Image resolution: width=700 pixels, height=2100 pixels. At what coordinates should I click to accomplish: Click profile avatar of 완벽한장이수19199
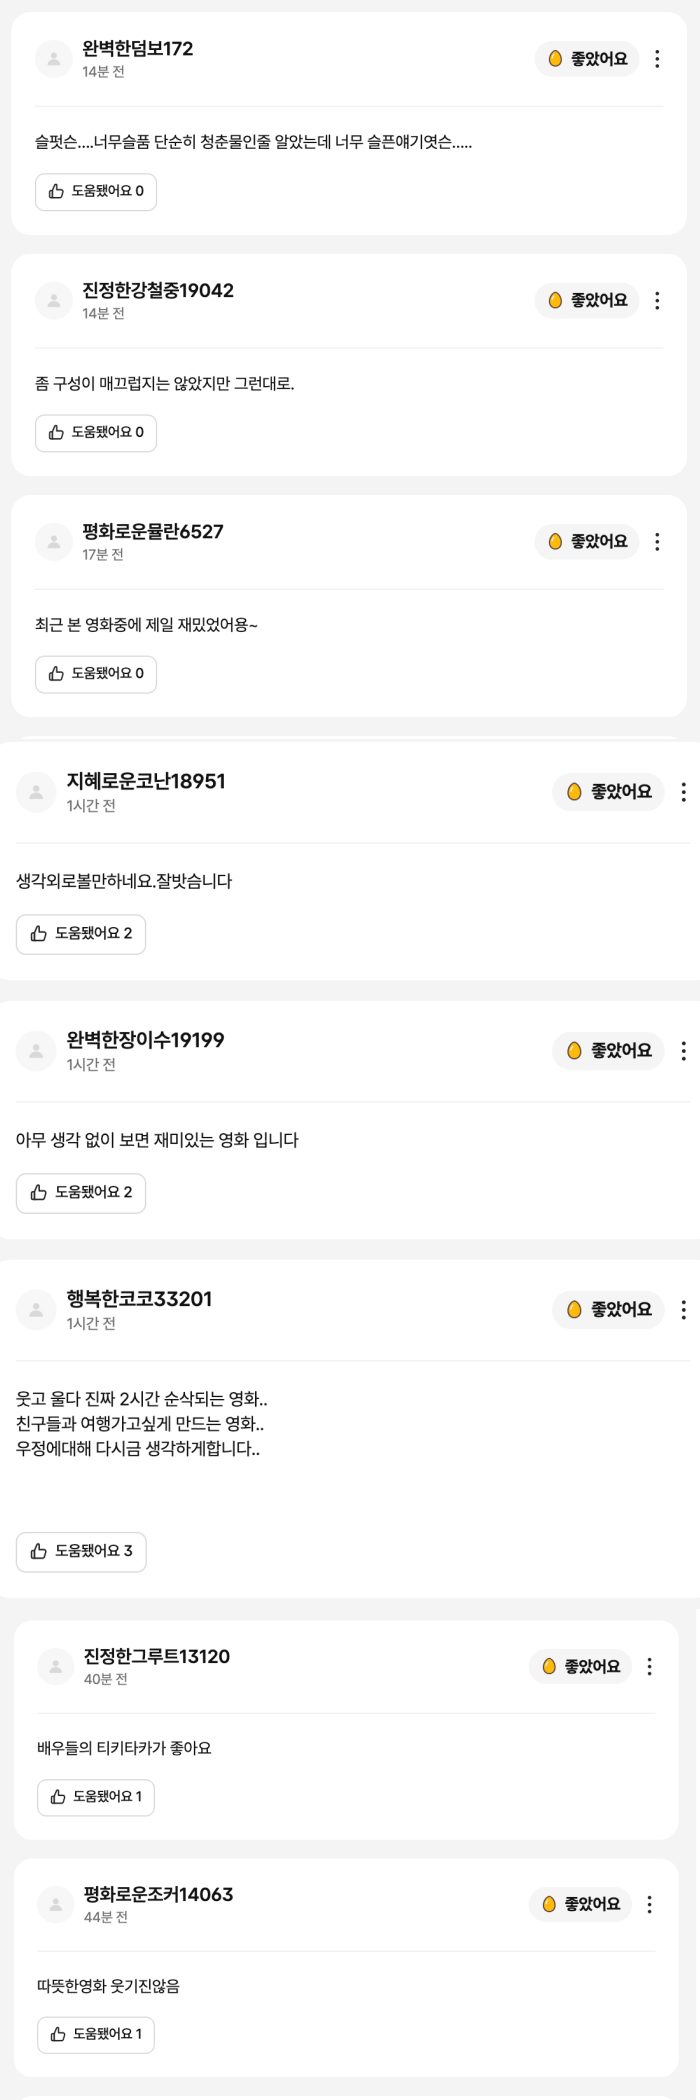tap(36, 1051)
